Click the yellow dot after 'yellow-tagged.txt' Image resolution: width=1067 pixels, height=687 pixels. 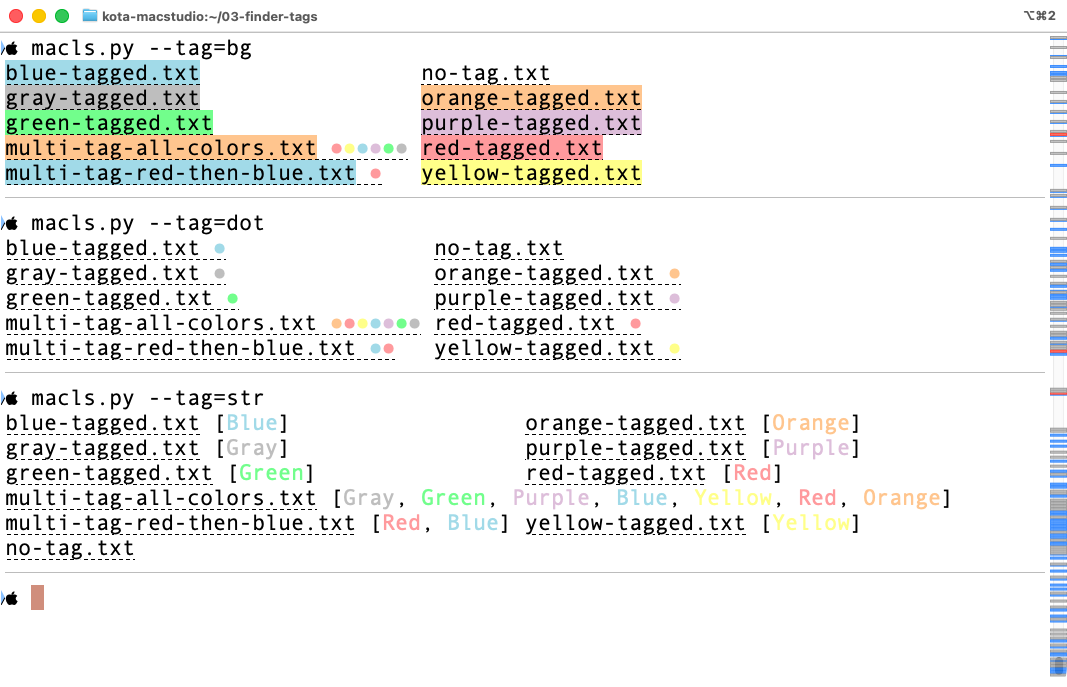[674, 349]
